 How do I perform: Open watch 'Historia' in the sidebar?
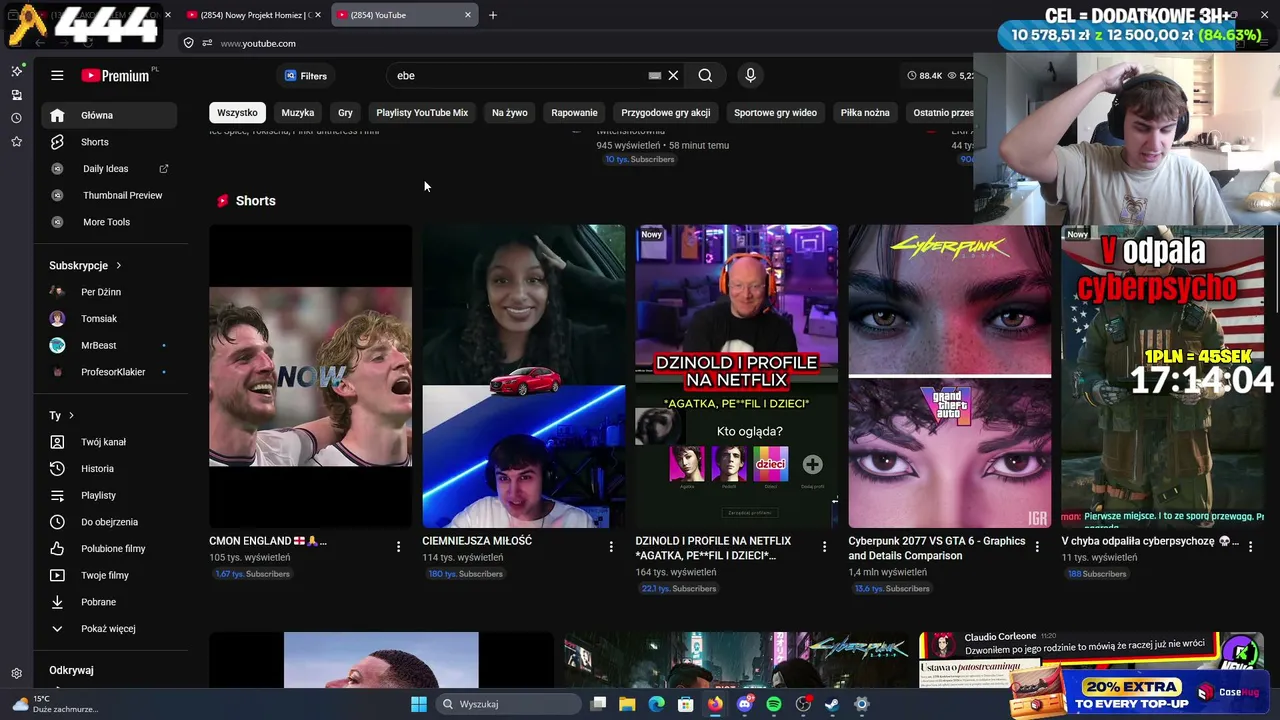110,469
